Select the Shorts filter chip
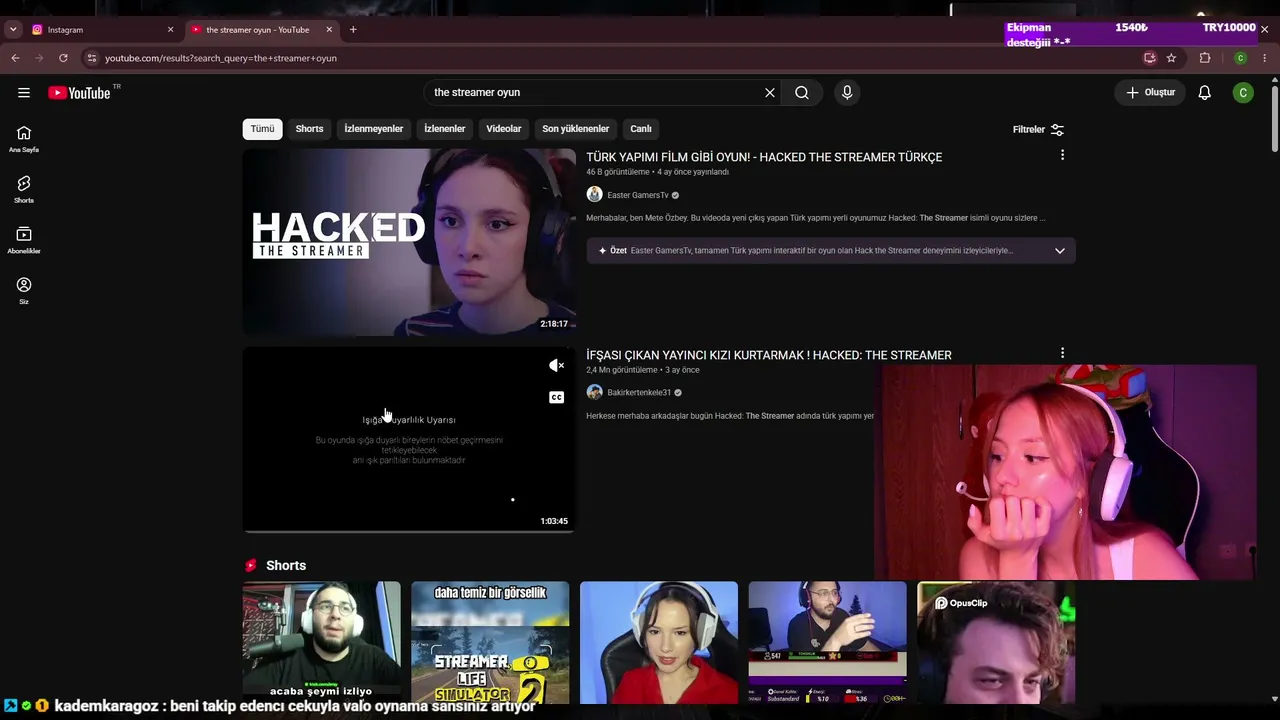 [x=309, y=129]
